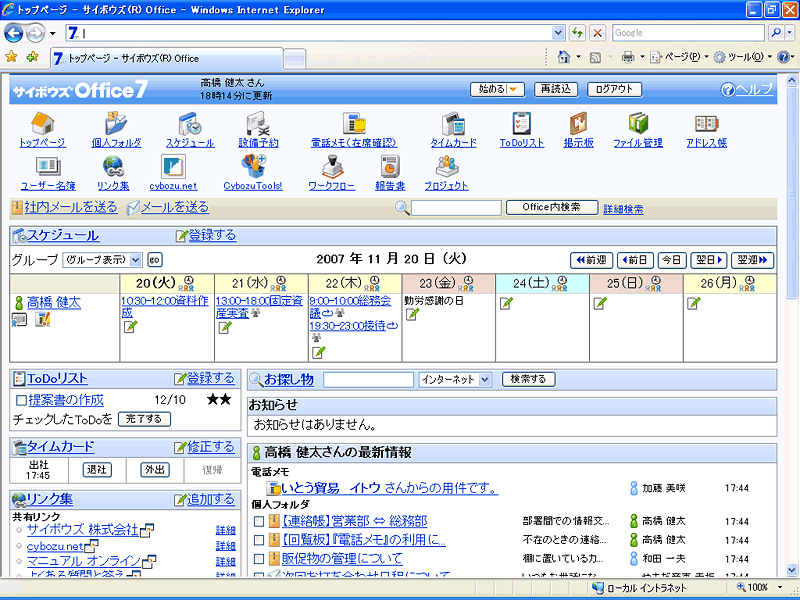Image resolution: width=800 pixels, height=600 pixels.
Task: Open the ツール(O) browser menu dropdown
Action: pyautogui.click(x=742, y=57)
